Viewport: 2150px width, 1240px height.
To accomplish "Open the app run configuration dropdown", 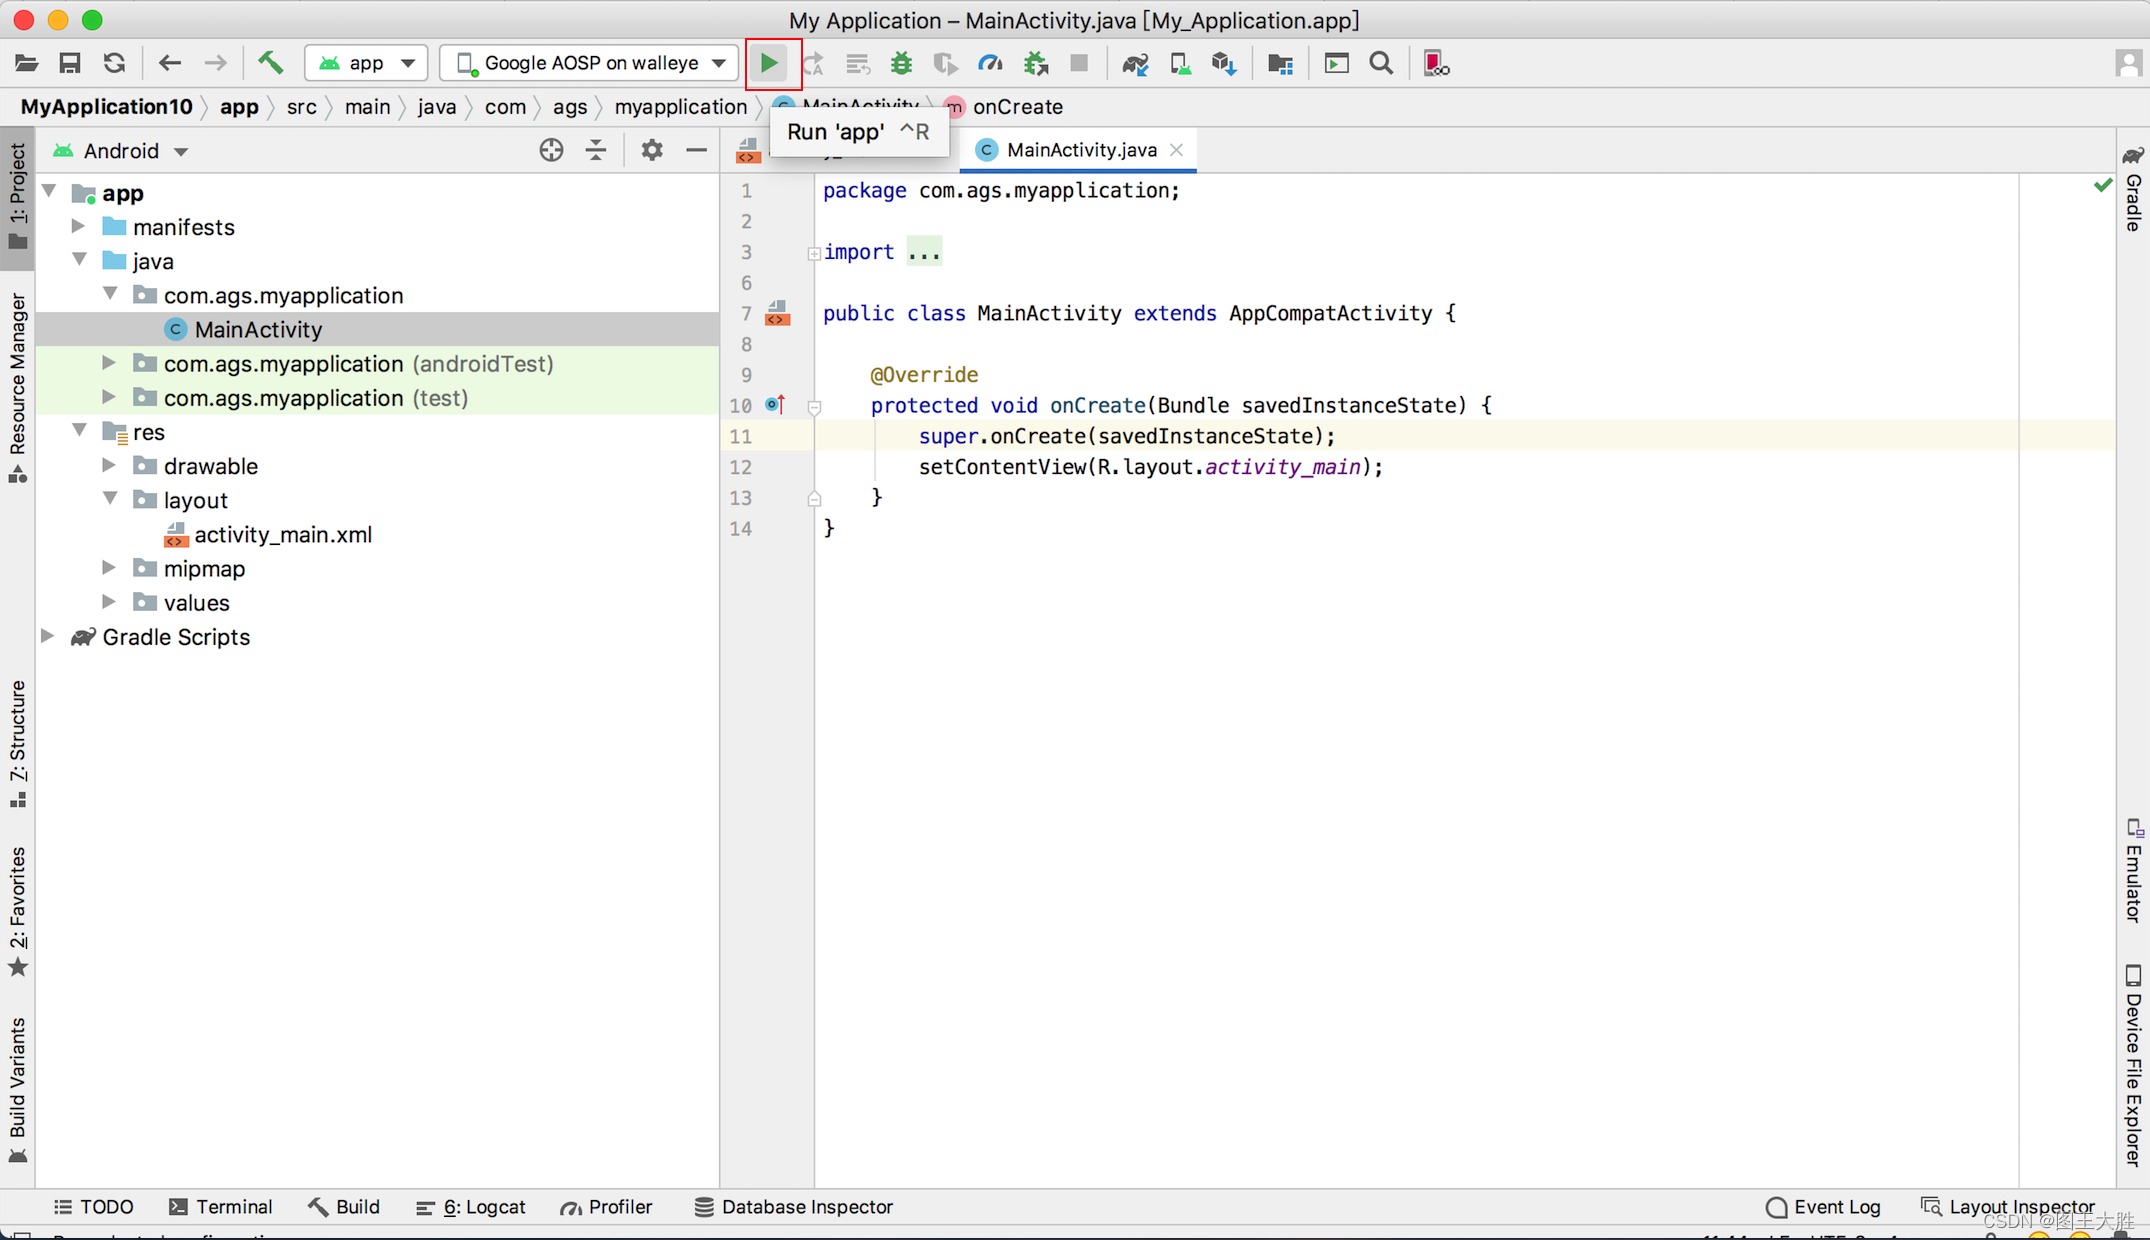I will pos(366,63).
